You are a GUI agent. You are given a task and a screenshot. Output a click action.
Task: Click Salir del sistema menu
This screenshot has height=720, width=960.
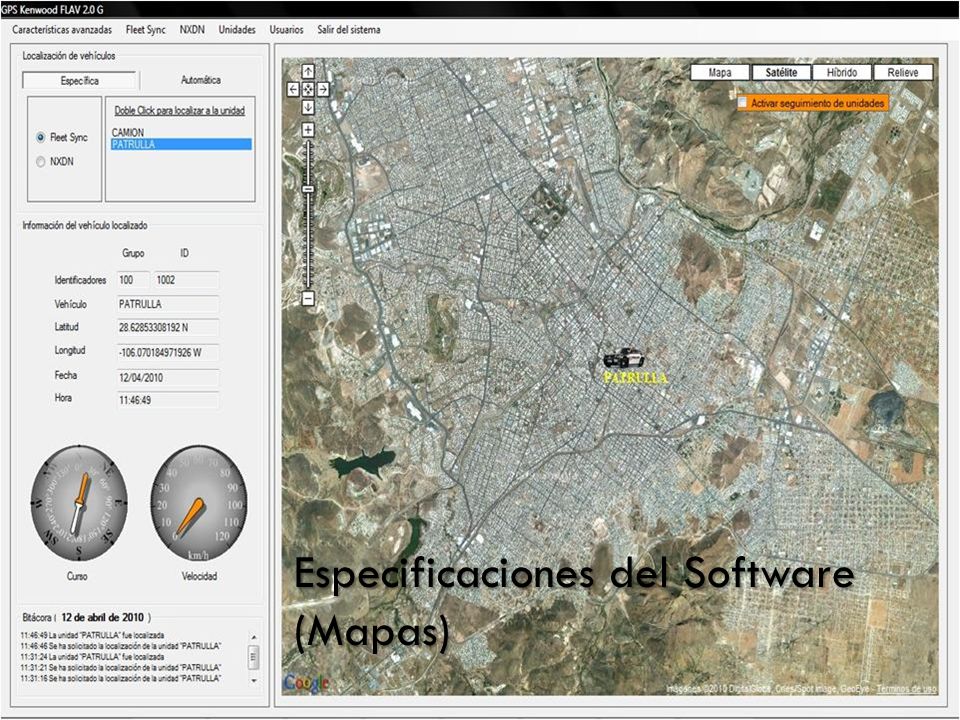pyautogui.click(x=349, y=29)
